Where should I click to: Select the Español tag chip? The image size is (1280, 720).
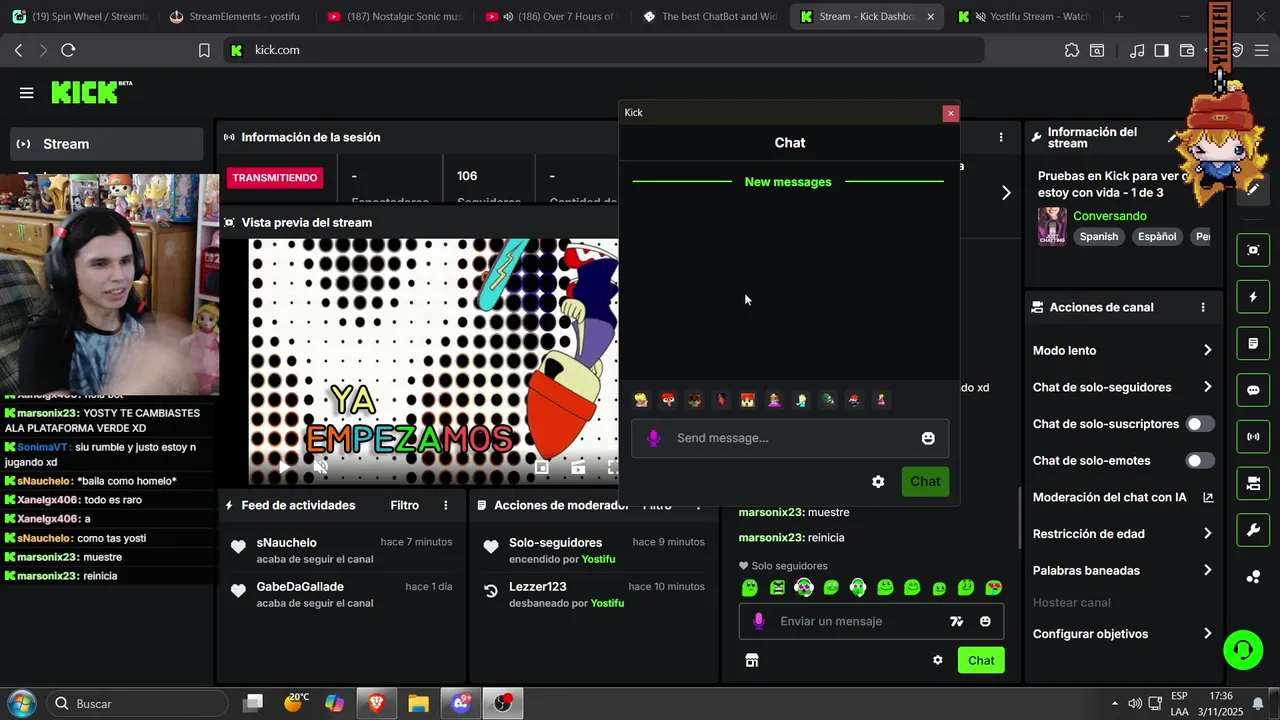pos(1156,237)
